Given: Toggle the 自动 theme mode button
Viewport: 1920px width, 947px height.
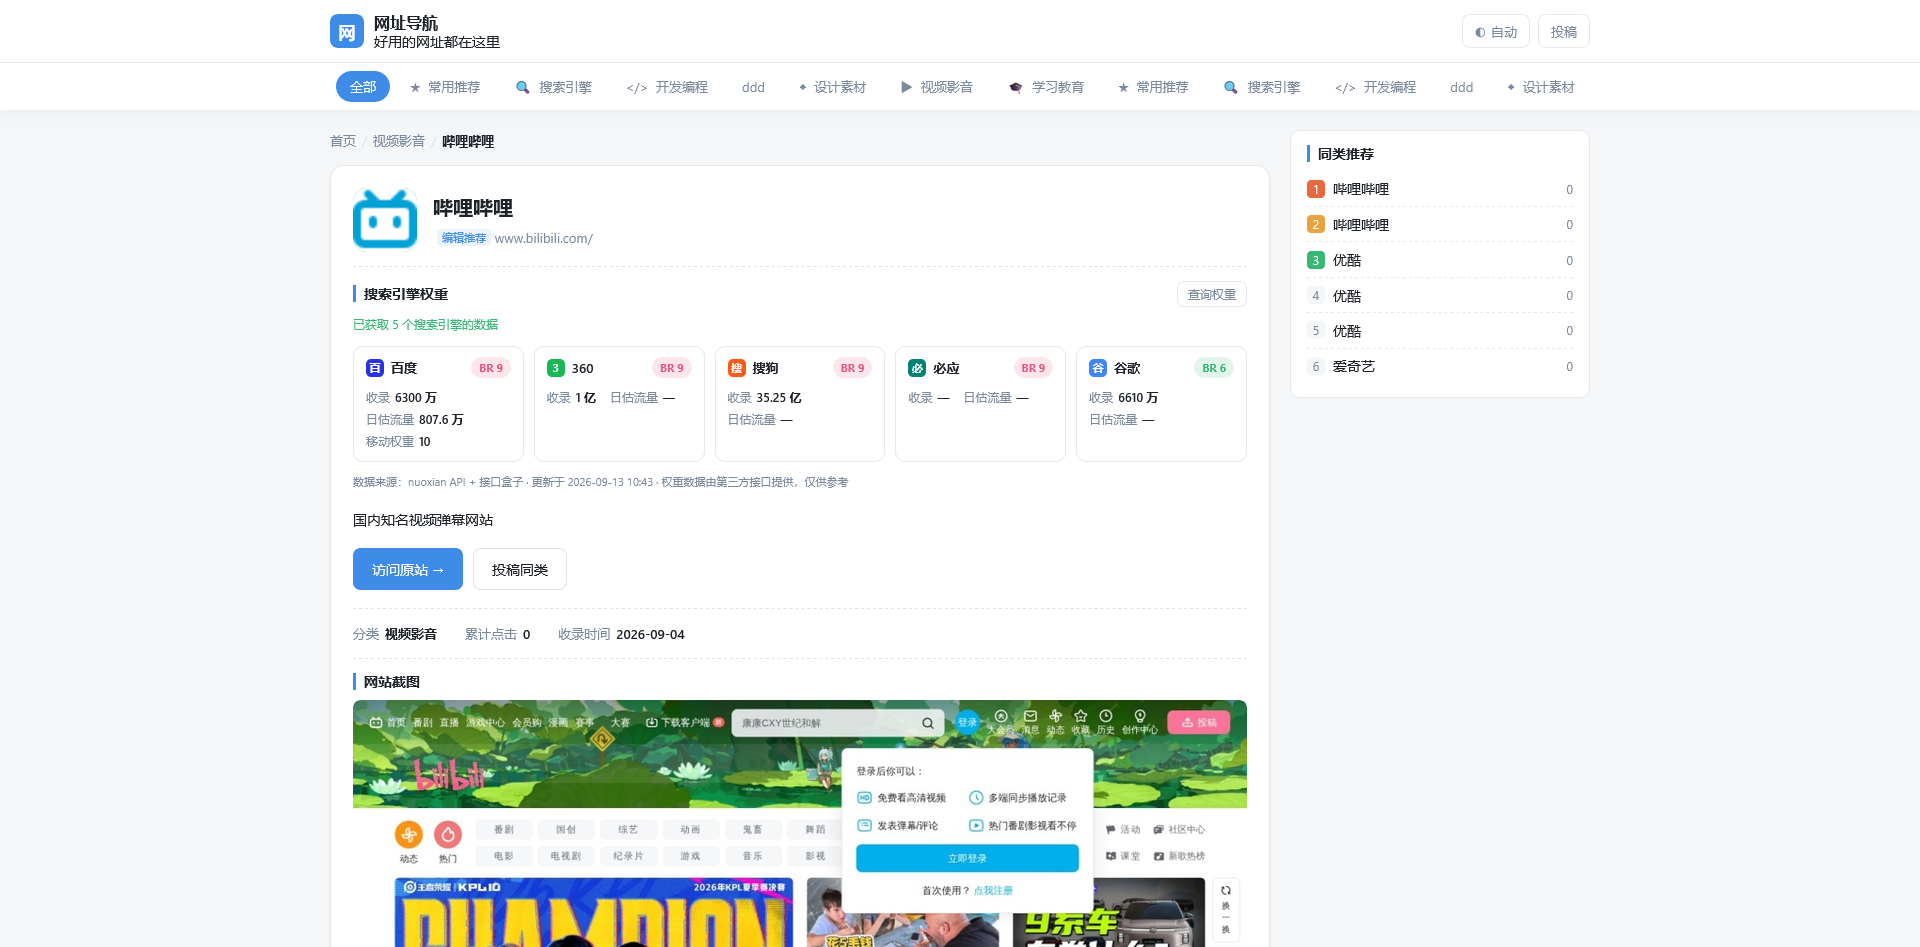Looking at the screenshot, I should click(1496, 32).
